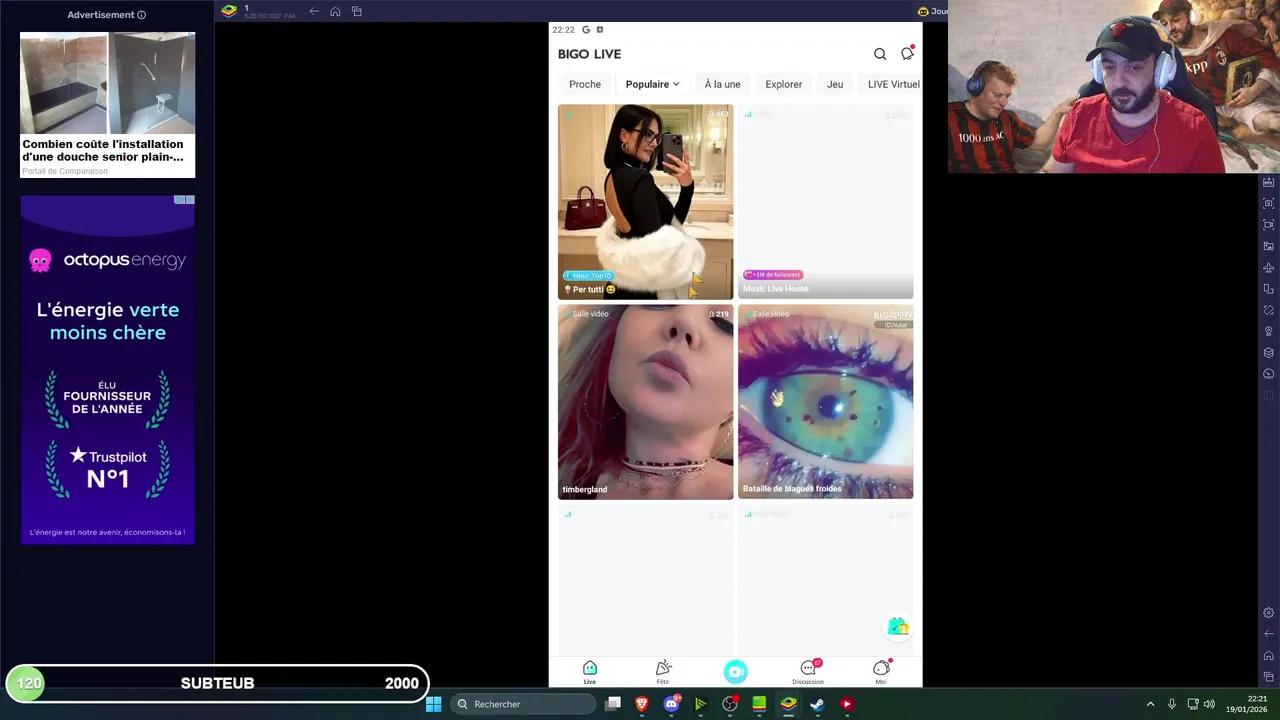The image size is (1280, 720).
Task: Open Fête tab in bottom bar
Action: pyautogui.click(x=663, y=672)
